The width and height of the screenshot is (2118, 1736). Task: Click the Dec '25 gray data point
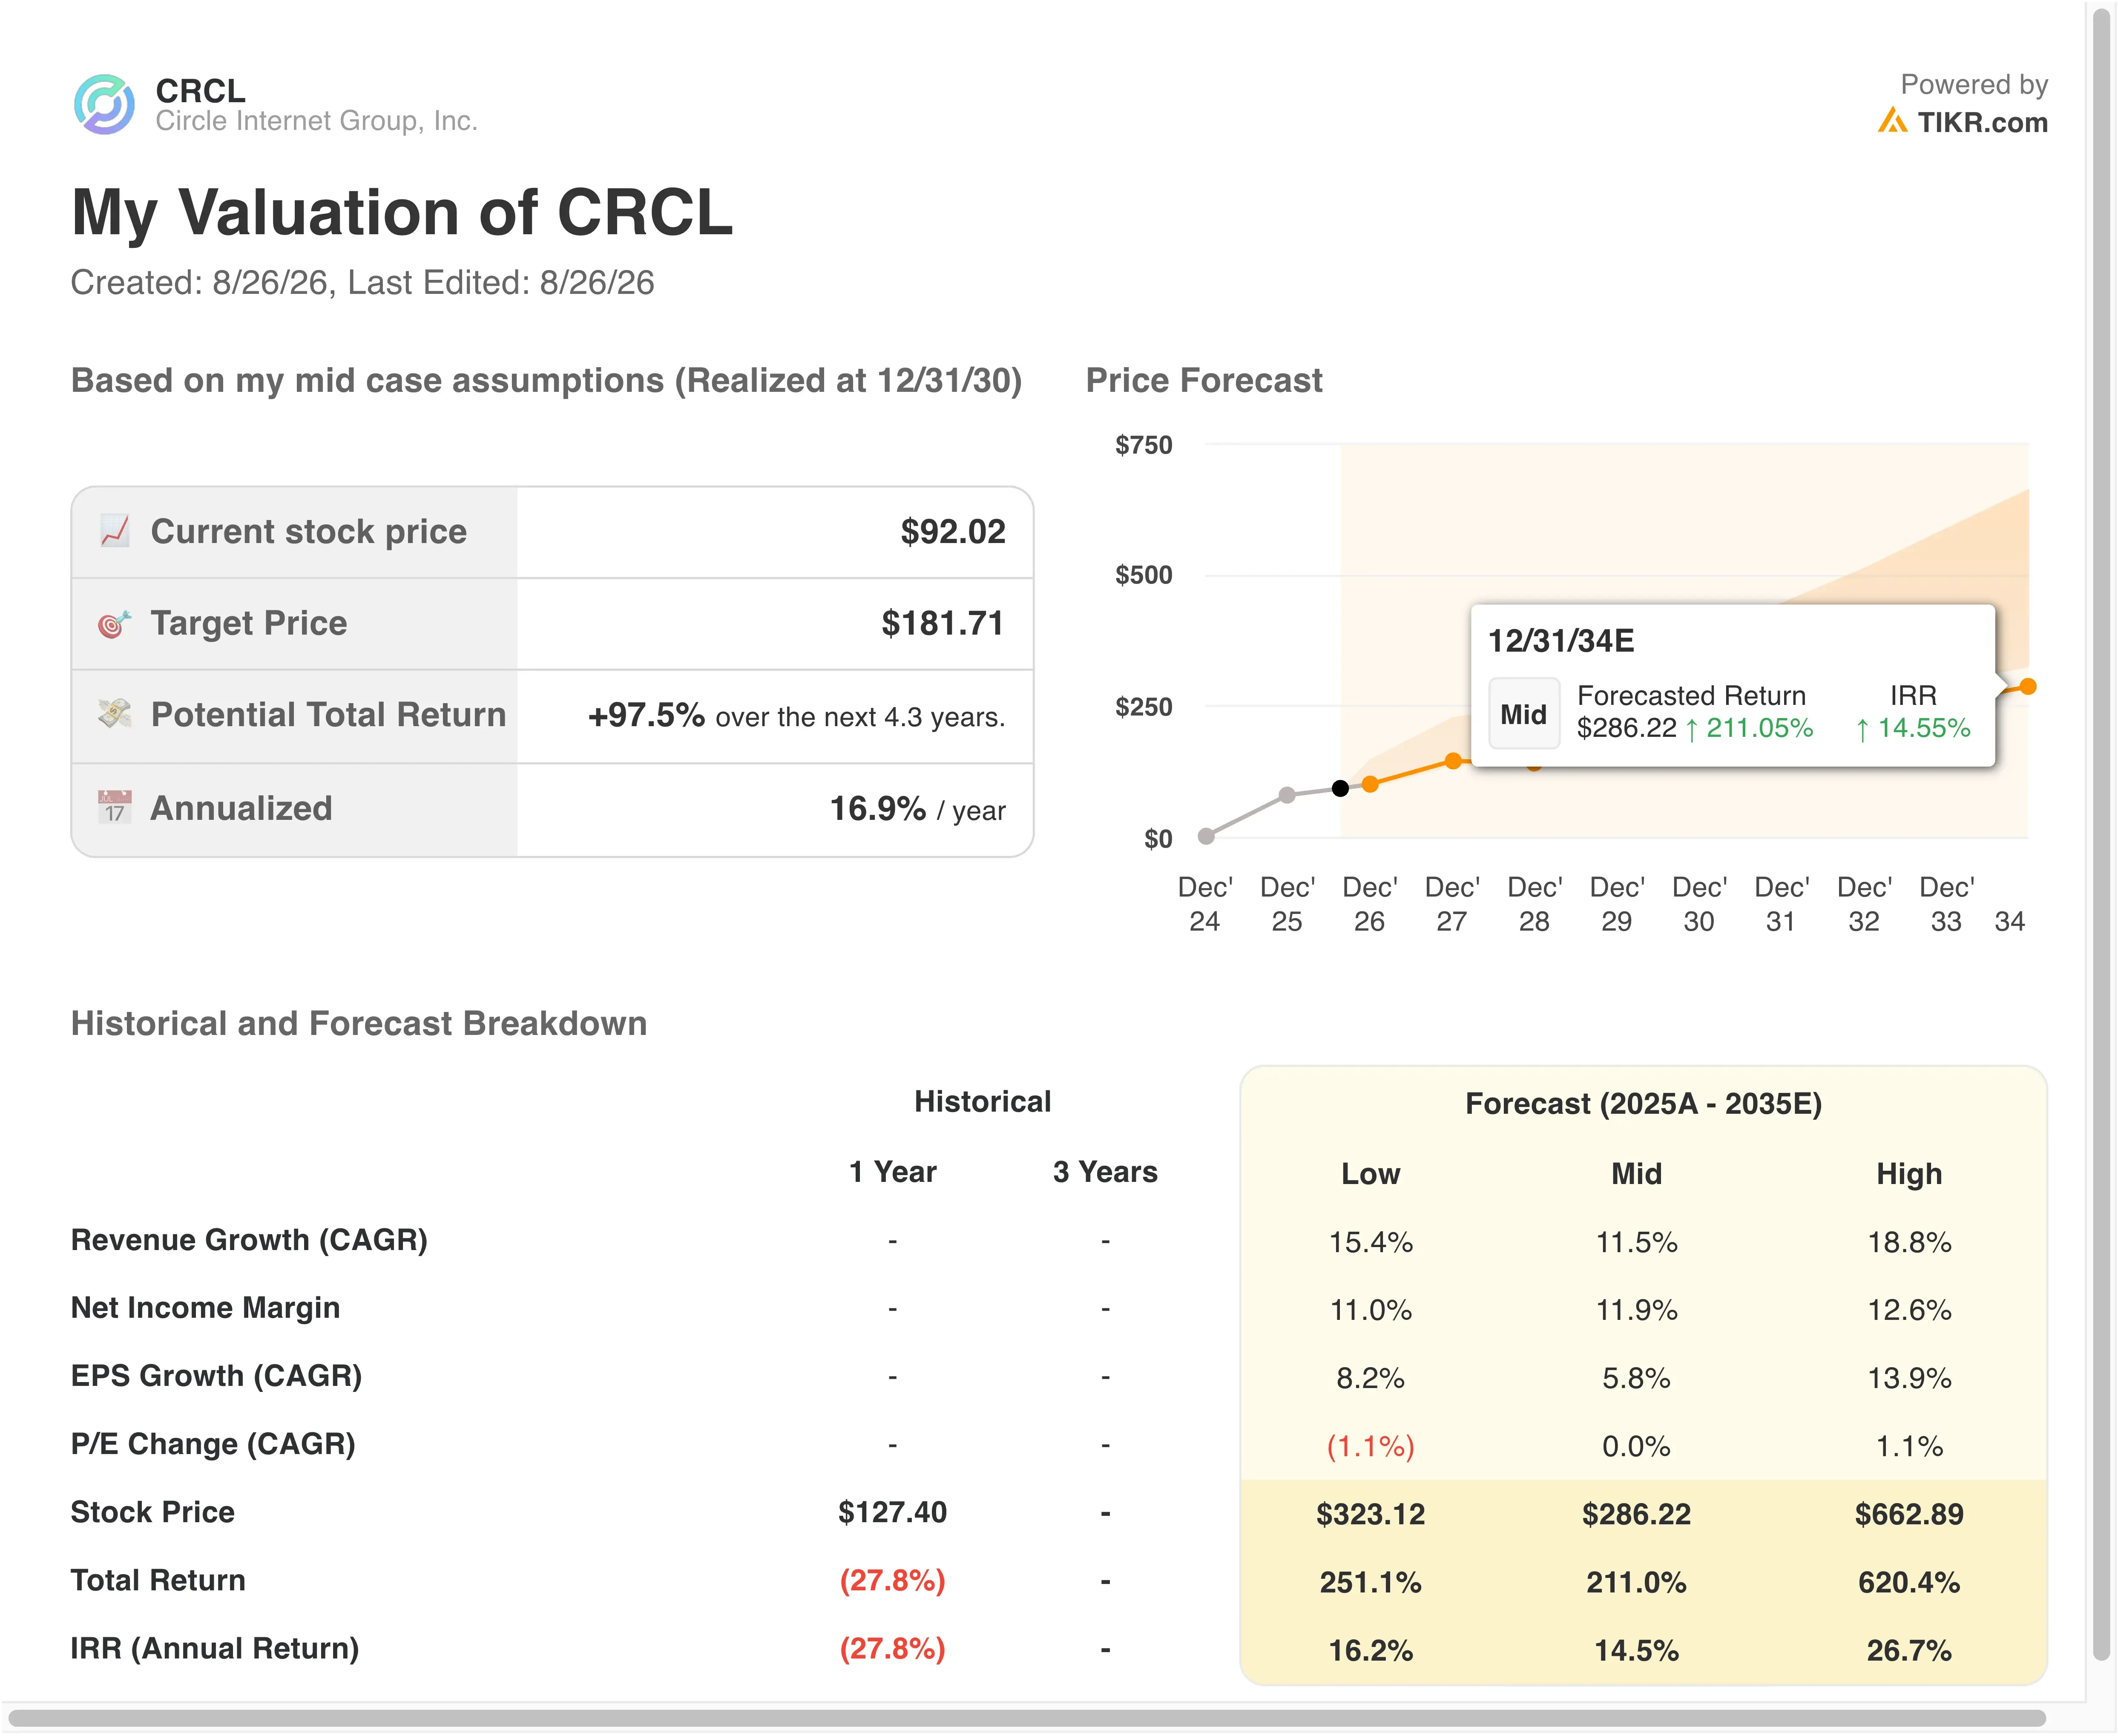pos(1288,795)
